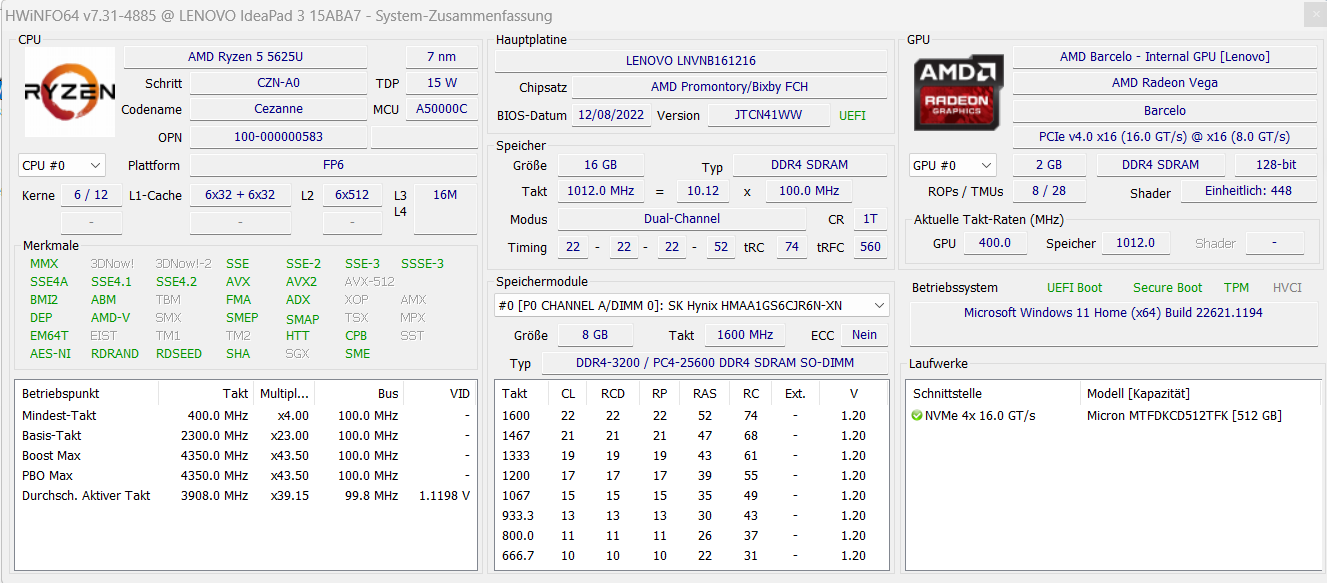Select the OPN 100-000000583 field
Screen dimensions: 1327x583
(x=279, y=137)
